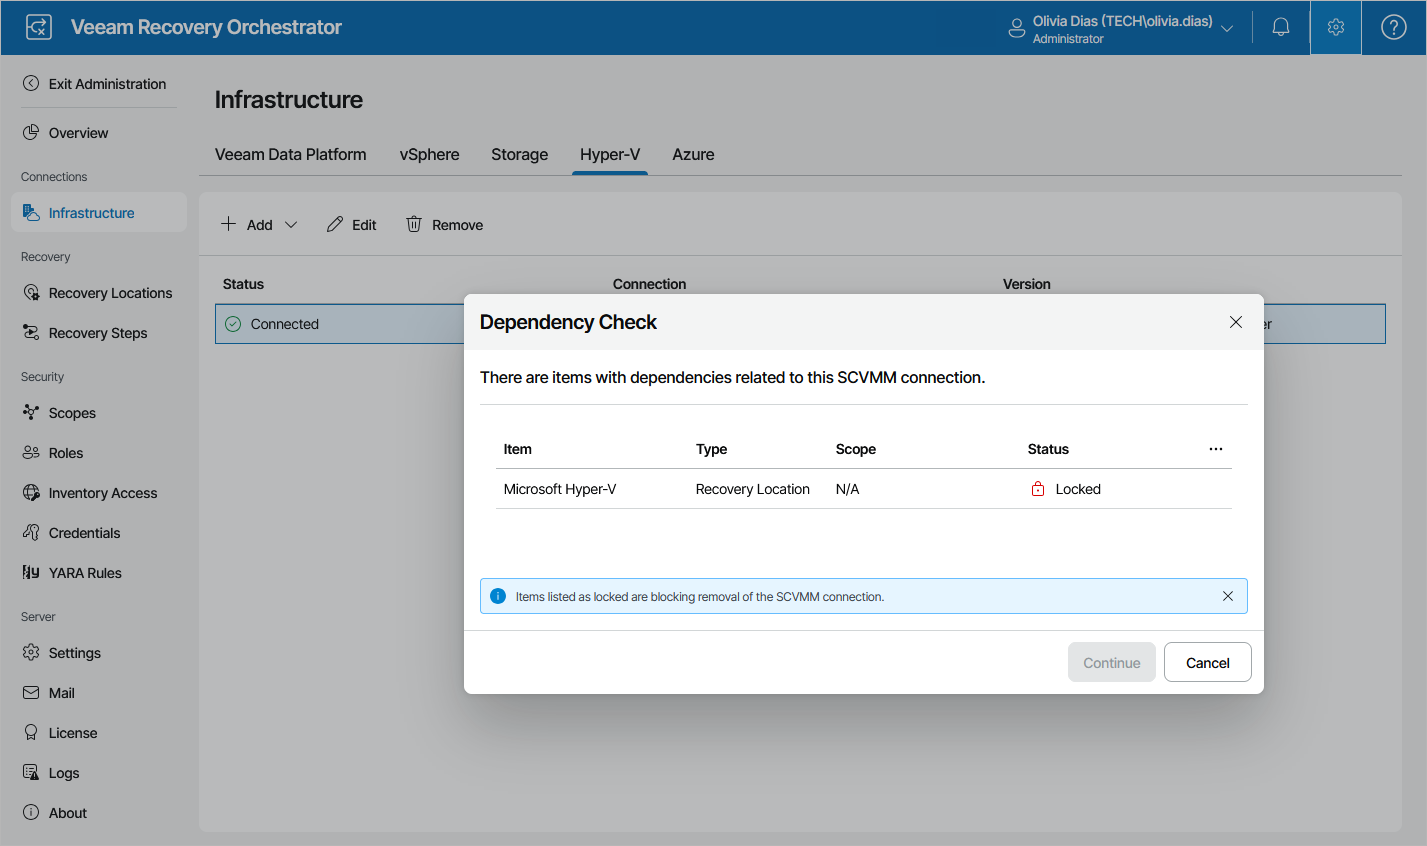The width and height of the screenshot is (1427, 846).
Task: Click the Credentials key icon
Action: [31, 533]
